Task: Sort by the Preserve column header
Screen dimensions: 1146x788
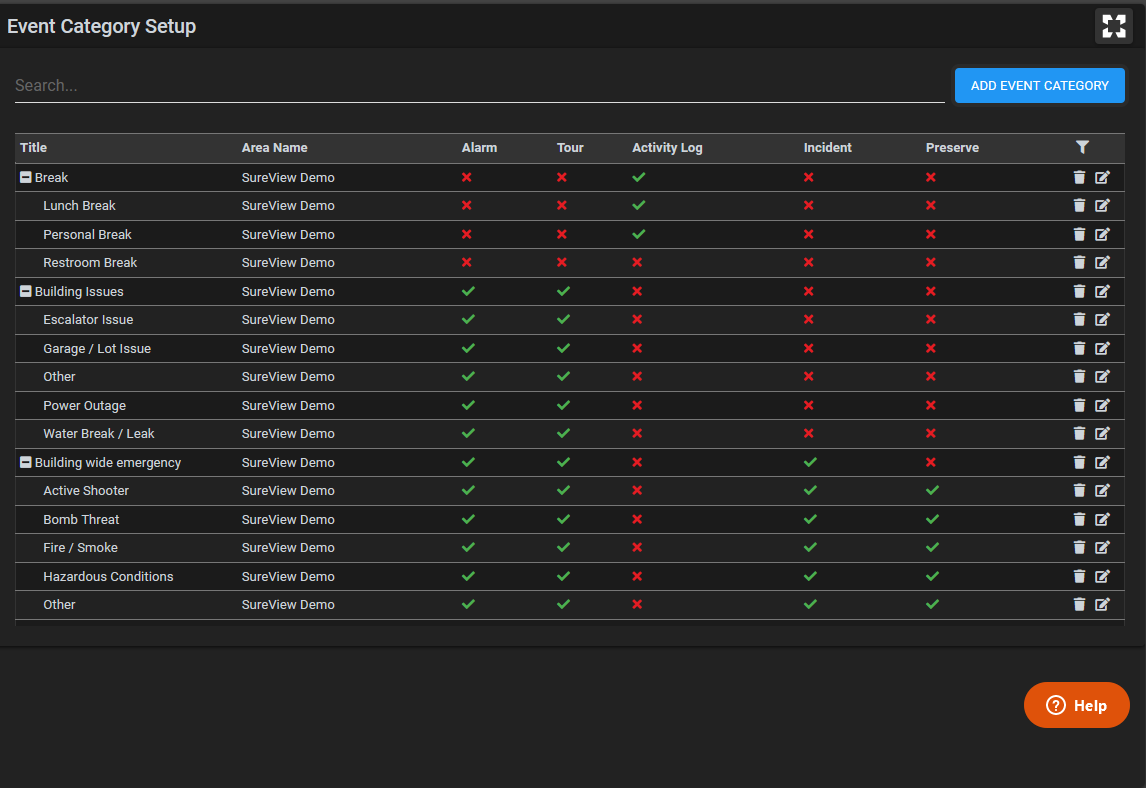Action: [x=952, y=148]
